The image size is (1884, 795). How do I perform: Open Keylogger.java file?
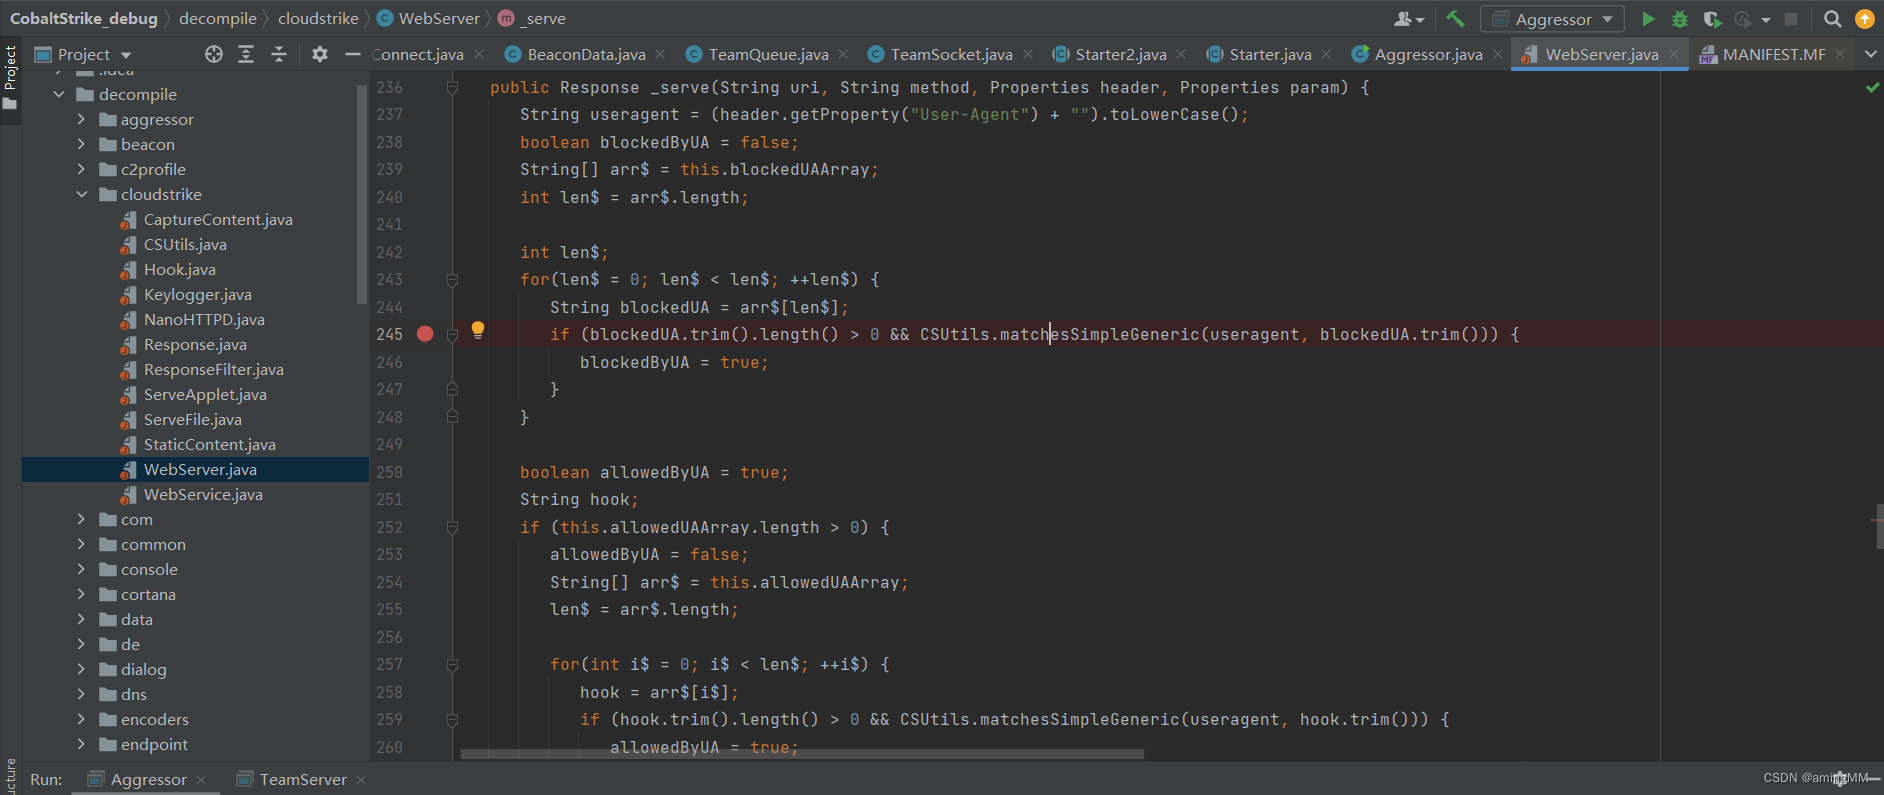(x=198, y=294)
